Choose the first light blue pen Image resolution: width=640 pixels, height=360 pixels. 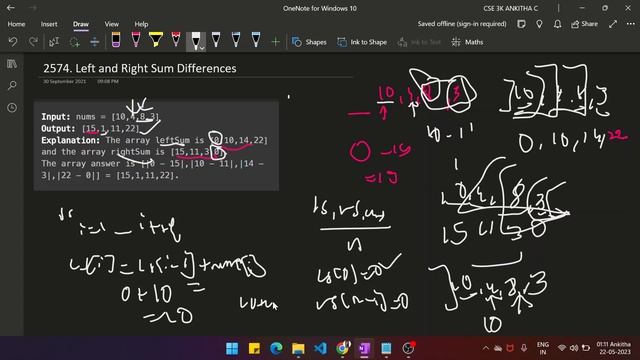point(236,40)
